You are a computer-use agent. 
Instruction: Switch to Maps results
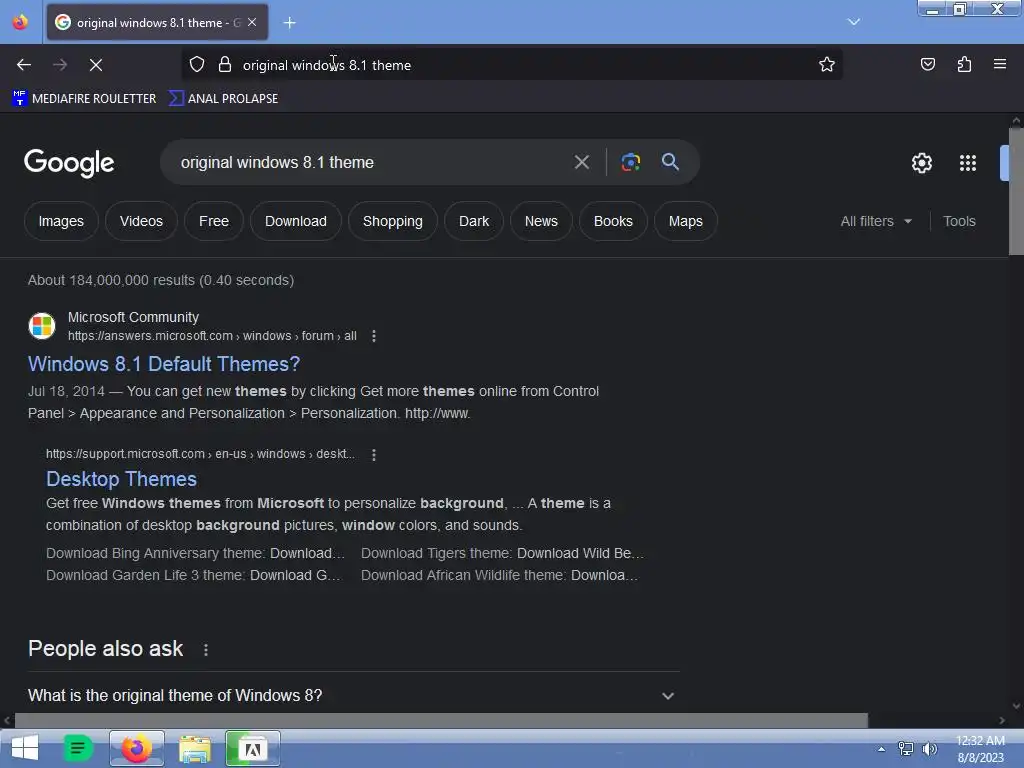[686, 221]
